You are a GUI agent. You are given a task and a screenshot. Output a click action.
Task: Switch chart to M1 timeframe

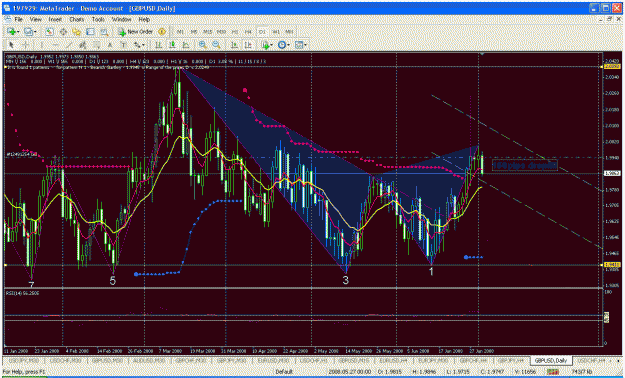click(180, 32)
